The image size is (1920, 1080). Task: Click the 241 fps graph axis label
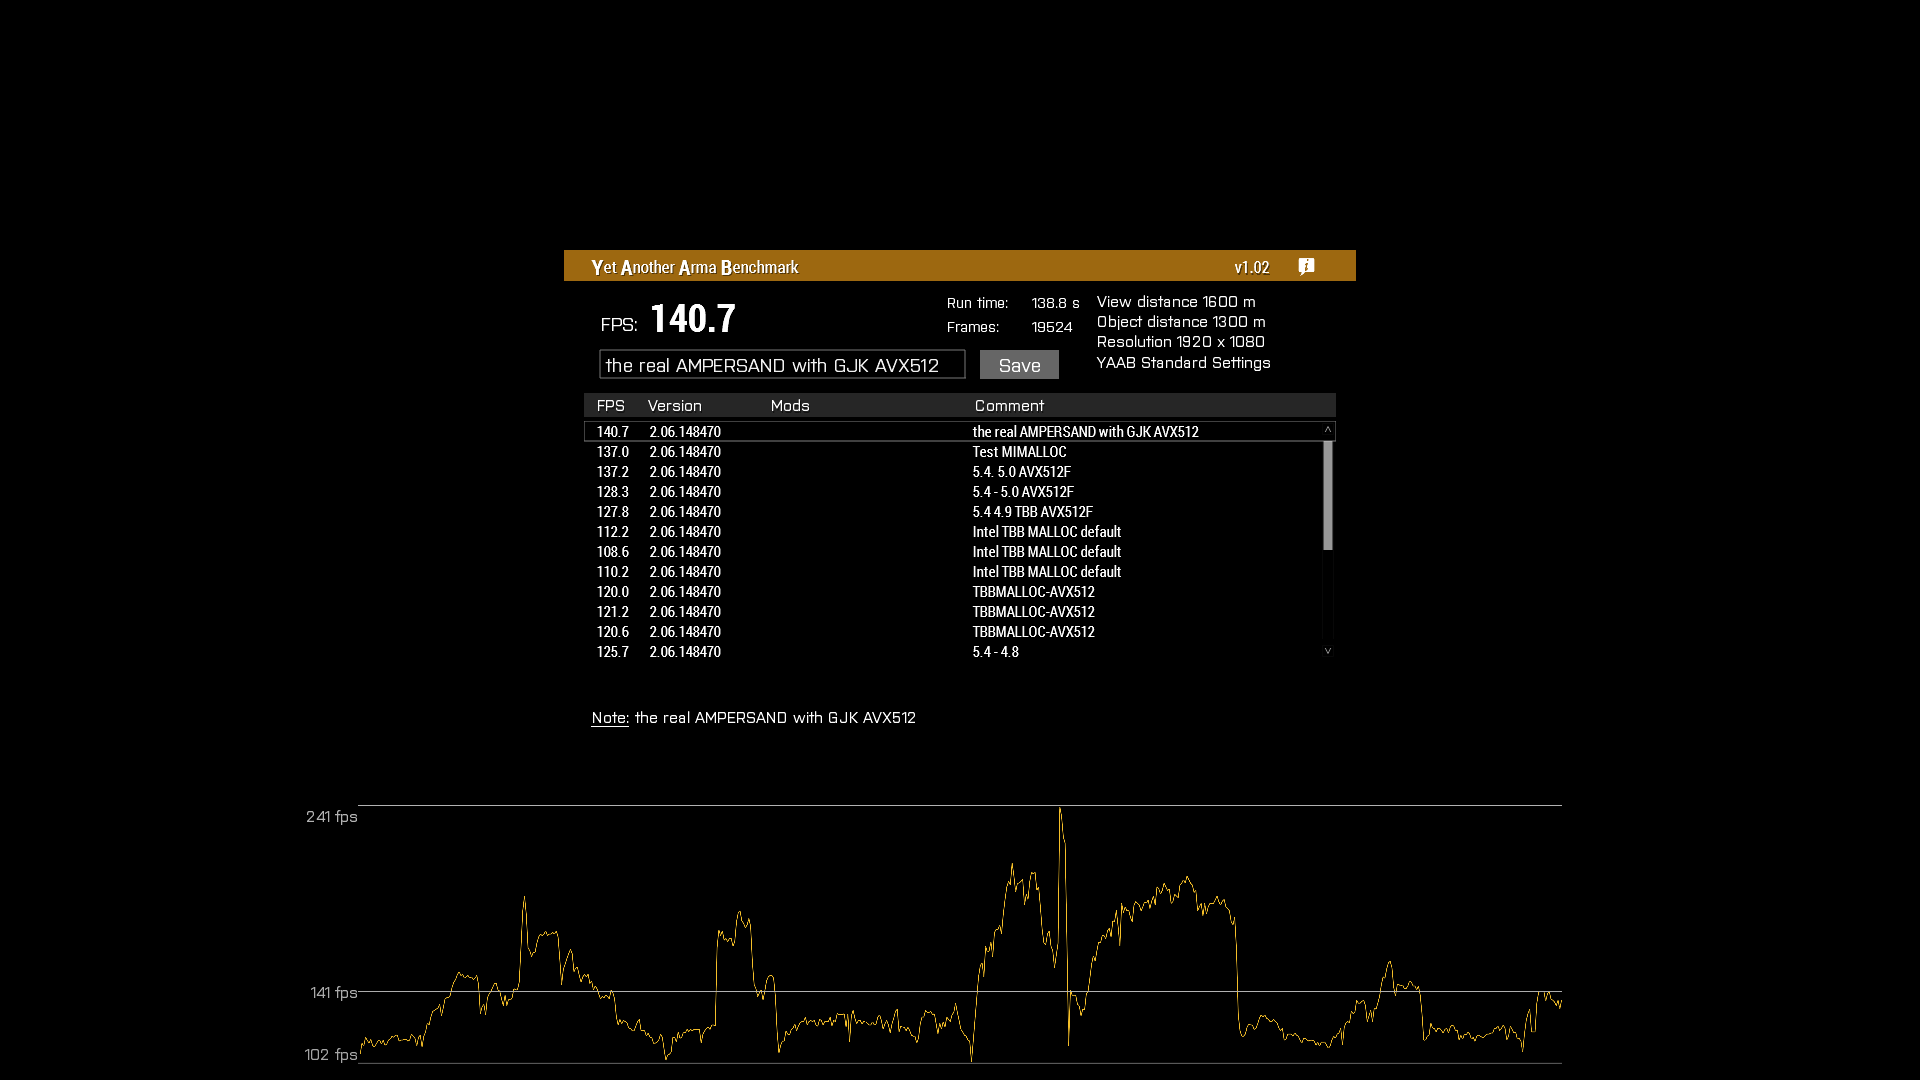click(332, 817)
